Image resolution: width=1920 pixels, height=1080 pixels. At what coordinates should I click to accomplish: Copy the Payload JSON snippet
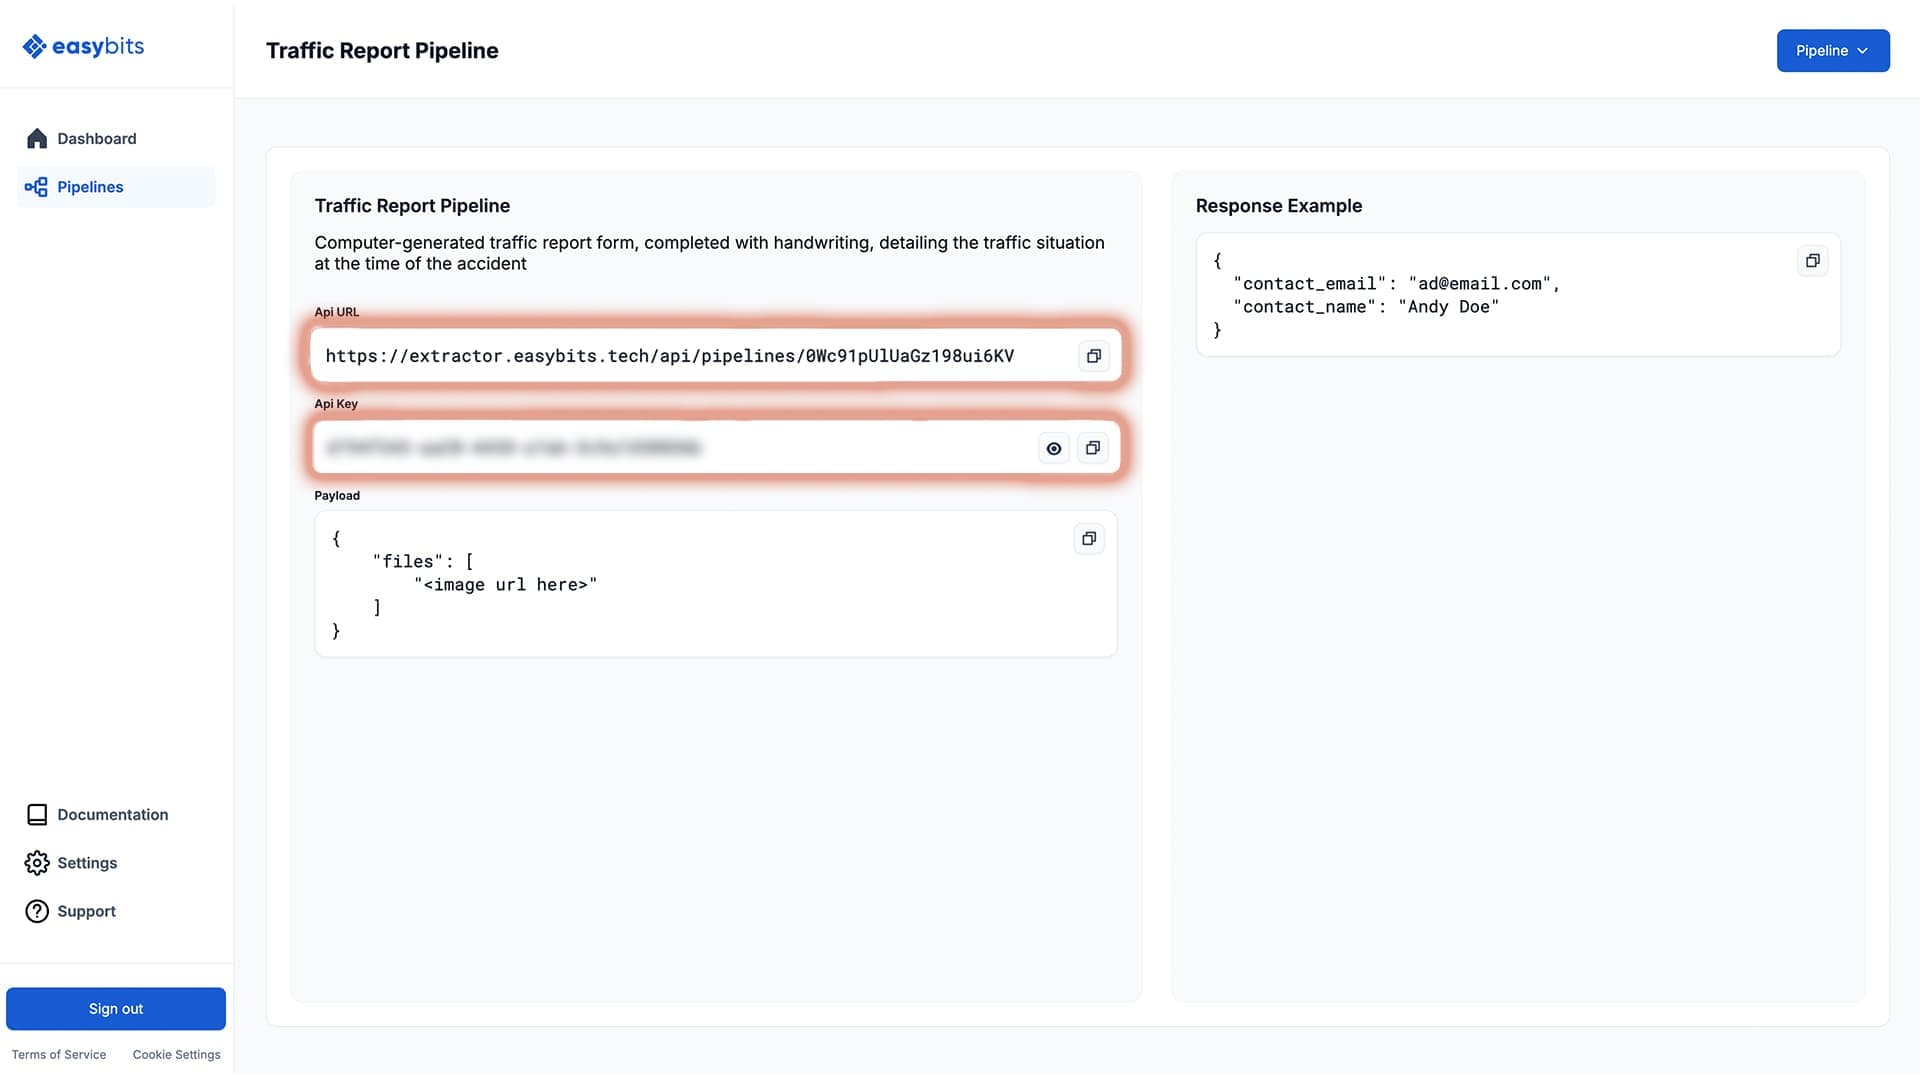pyautogui.click(x=1088, y=539)
